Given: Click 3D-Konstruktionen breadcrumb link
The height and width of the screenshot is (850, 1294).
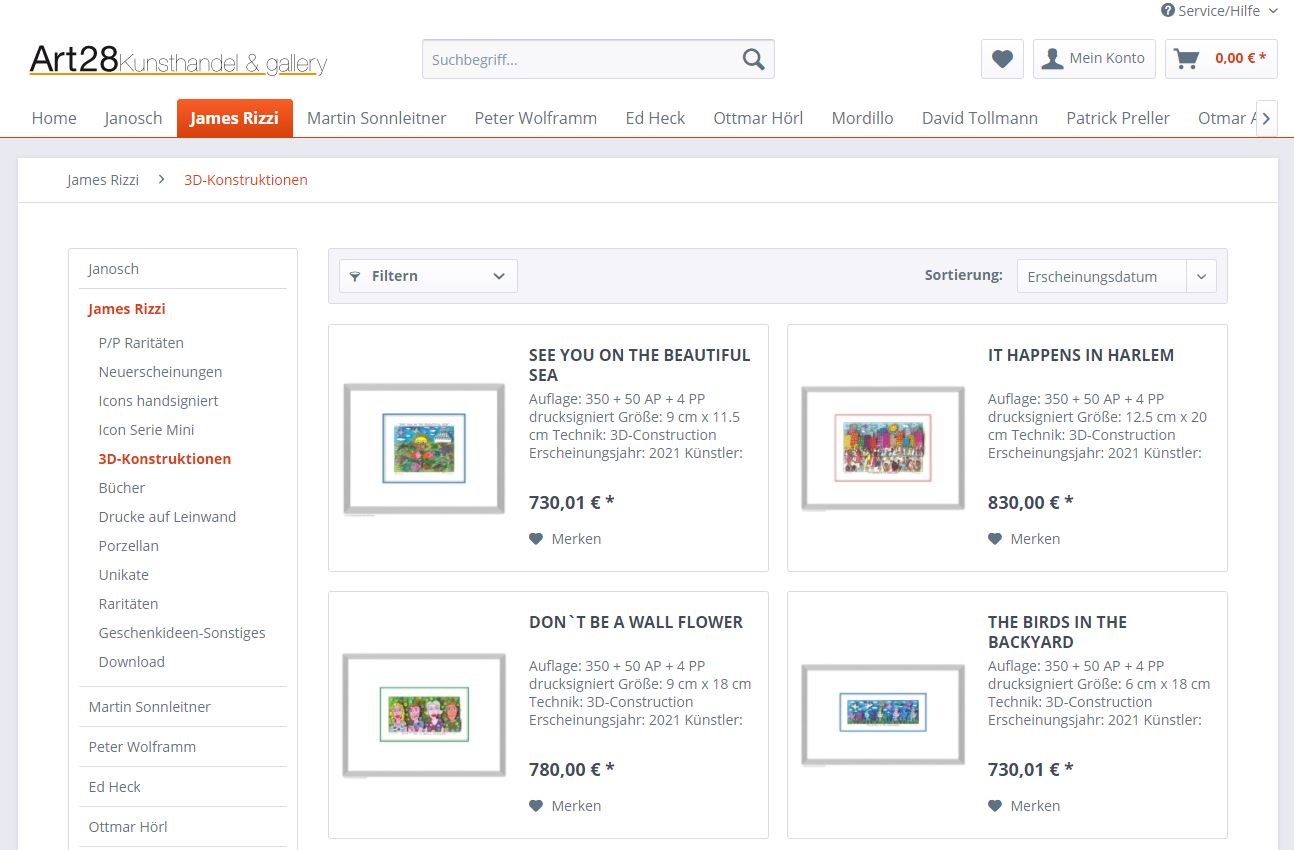Looking at the screenshot, I should (x=246, y=180).
